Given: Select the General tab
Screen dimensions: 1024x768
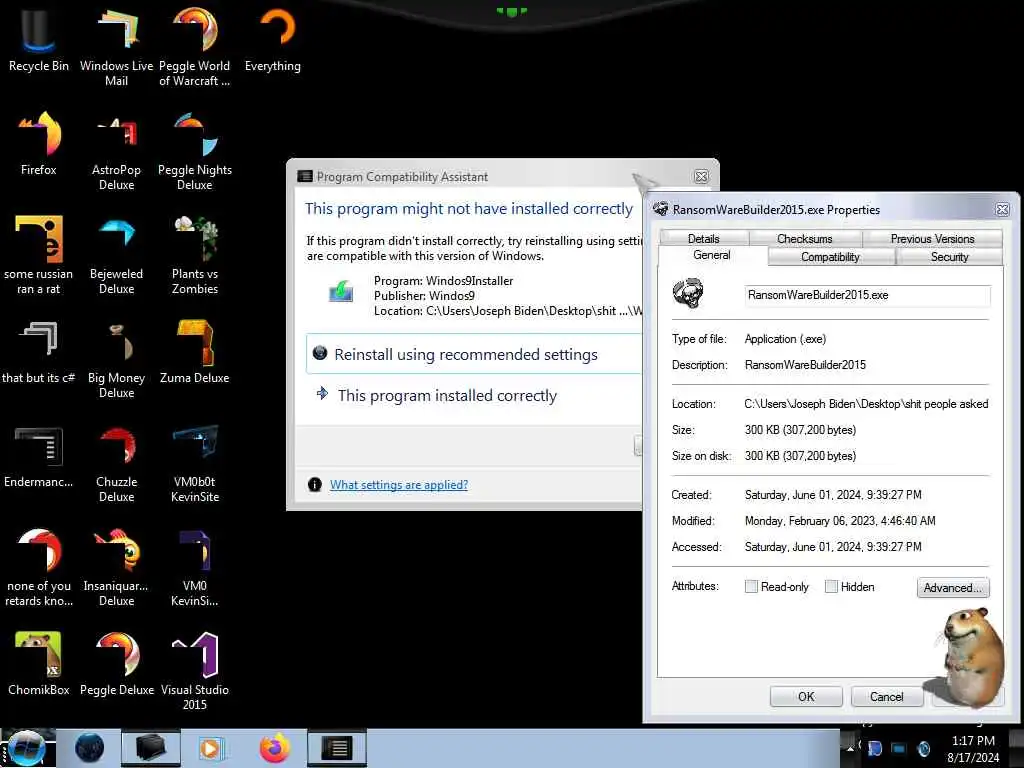Looking at the screenshot, I should point(712,255).
